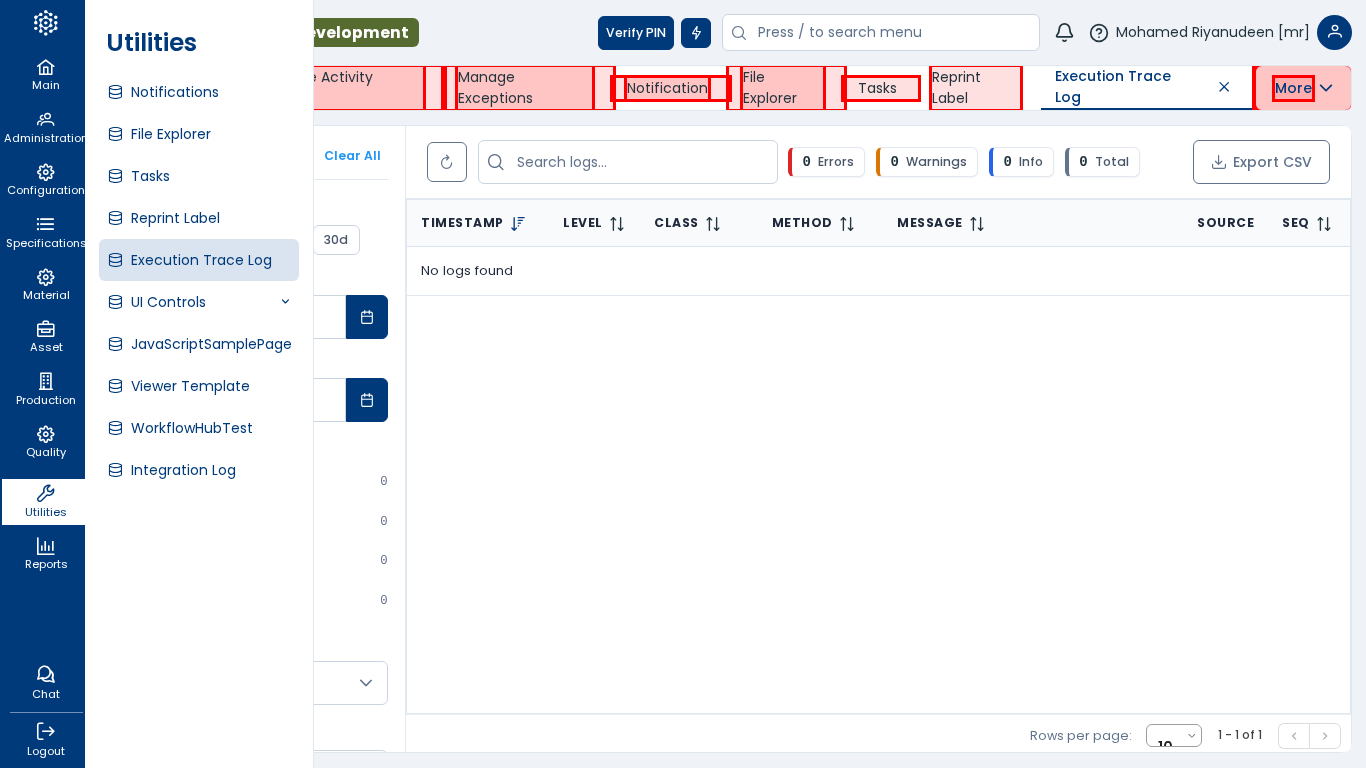Open the Quality module in sidebar
This screenshot has width=1366, height=768.
pos(45,441)
